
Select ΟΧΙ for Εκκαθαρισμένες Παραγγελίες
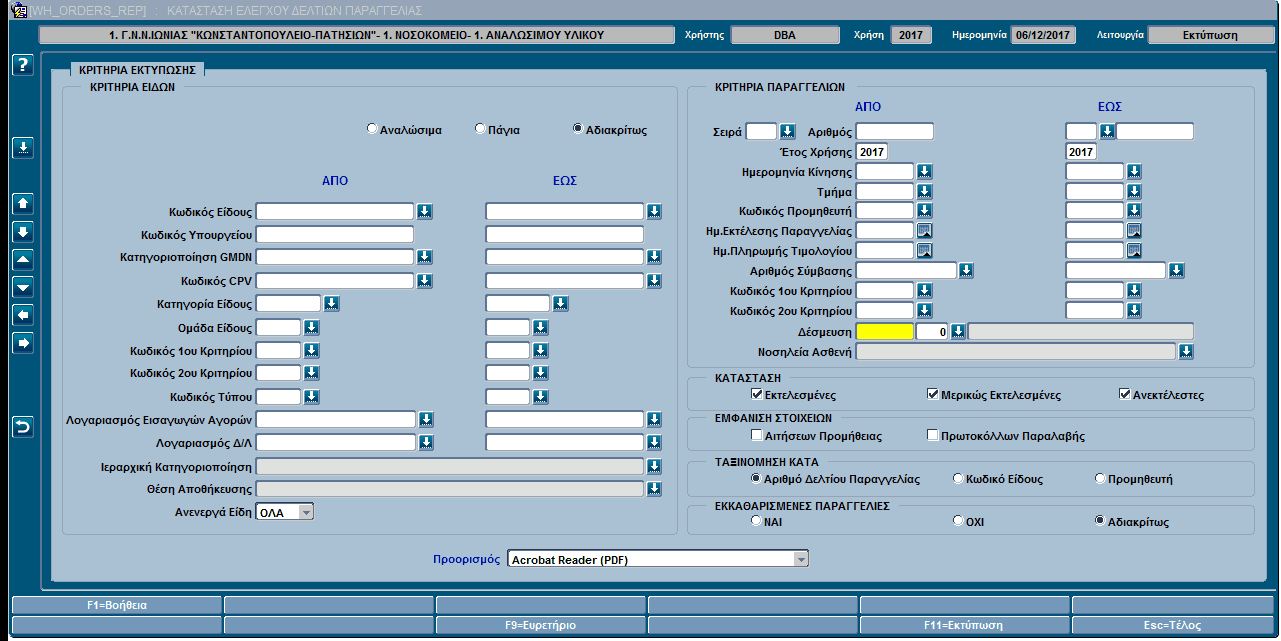pos(958,521)
